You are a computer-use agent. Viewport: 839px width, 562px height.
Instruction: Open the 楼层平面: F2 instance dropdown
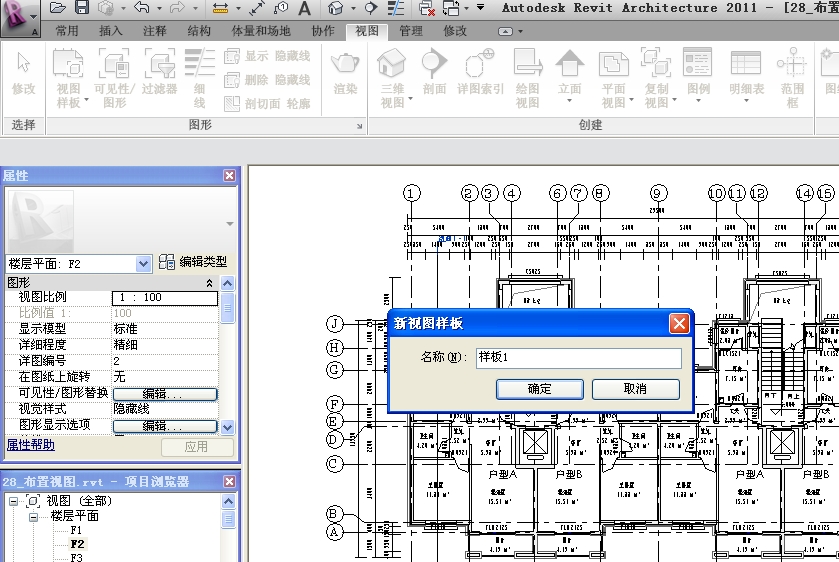pyautogui.click(x=143, y=264)
